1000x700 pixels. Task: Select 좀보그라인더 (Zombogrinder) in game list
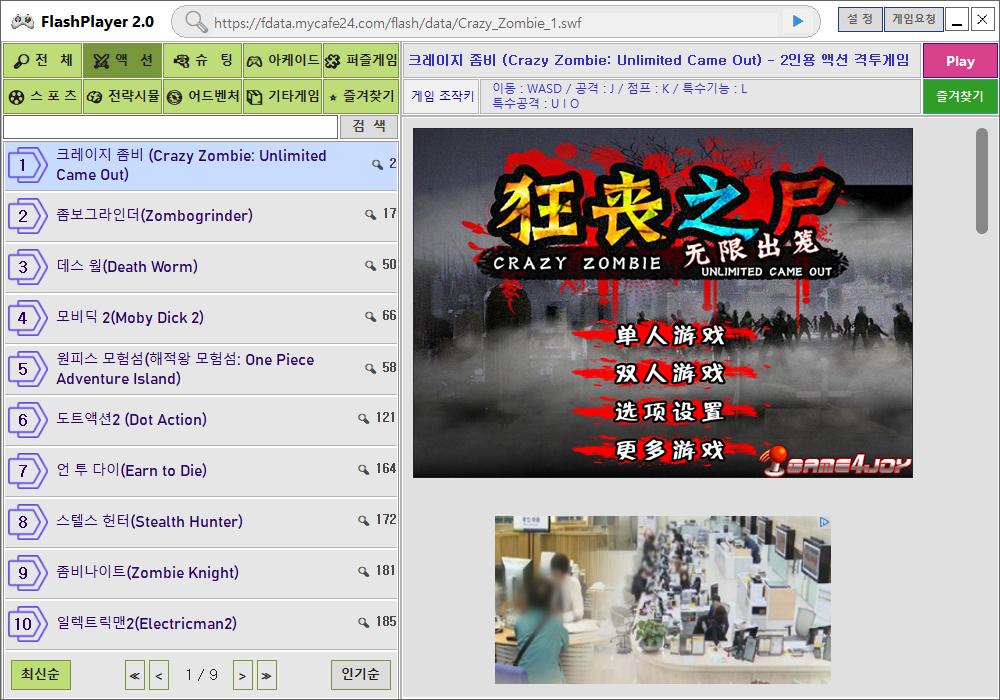pyautogui.click(x=201, y=216)
